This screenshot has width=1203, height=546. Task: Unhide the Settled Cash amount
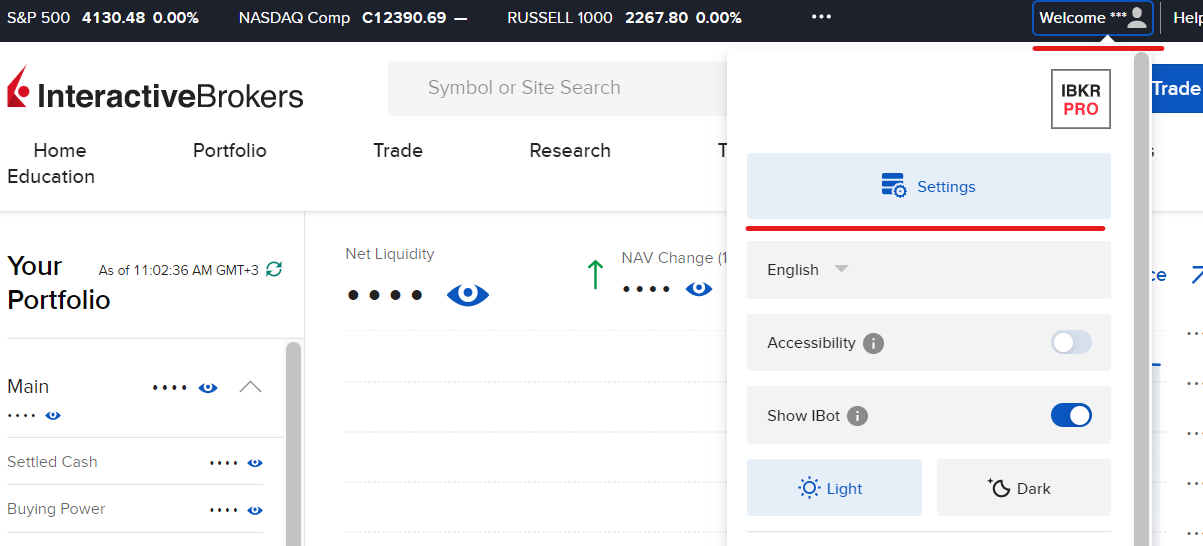point(255,463)
